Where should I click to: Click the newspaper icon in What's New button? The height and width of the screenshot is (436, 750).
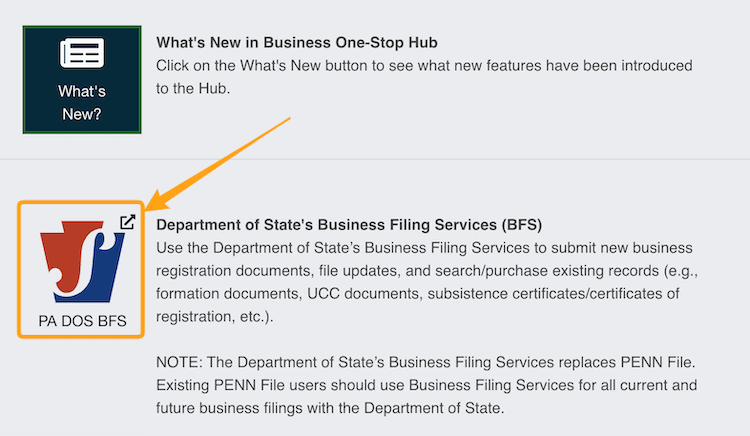pyautogui.click(x=82, y=53)
